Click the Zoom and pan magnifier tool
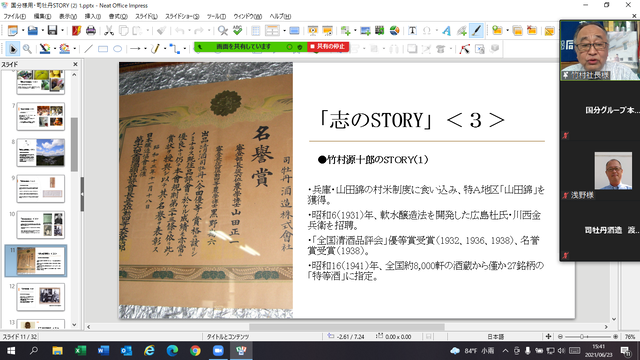This screenshot has height=360, width=640. click(27, 49)
